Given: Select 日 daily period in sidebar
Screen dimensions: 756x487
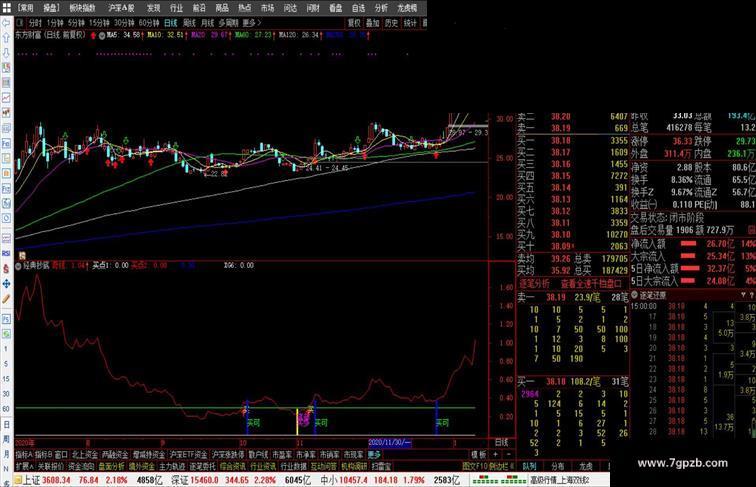Looking at the screenshot, I should pos(6,424).
